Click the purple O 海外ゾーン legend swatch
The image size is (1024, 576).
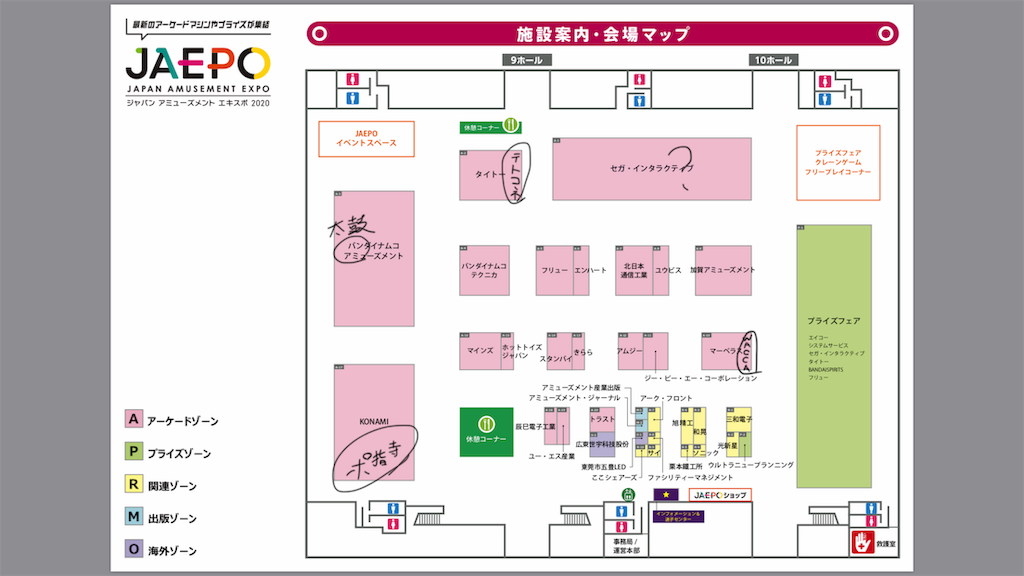pos(134,549)
